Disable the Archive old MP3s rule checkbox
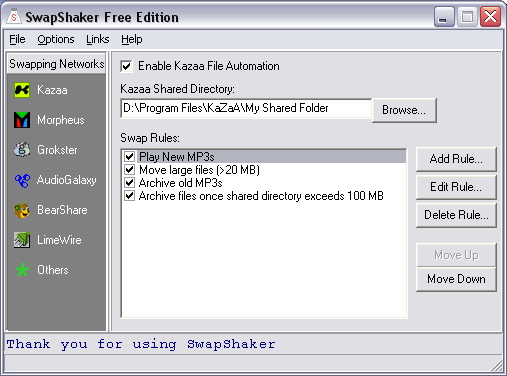Viewport: 507px width, 376px height. (x=129, y=183)
